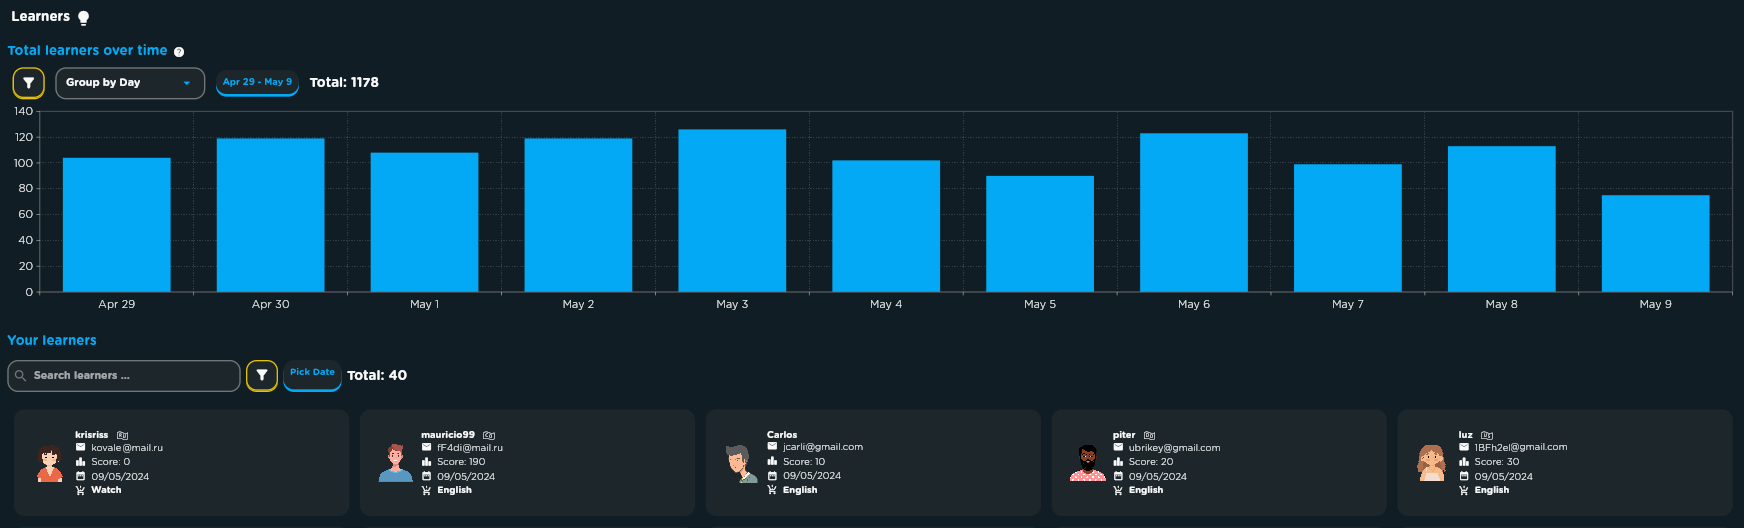The image size is (1744, 528).
Task: Click the icon next to krisriss name
Action: (x=123, y=435)
